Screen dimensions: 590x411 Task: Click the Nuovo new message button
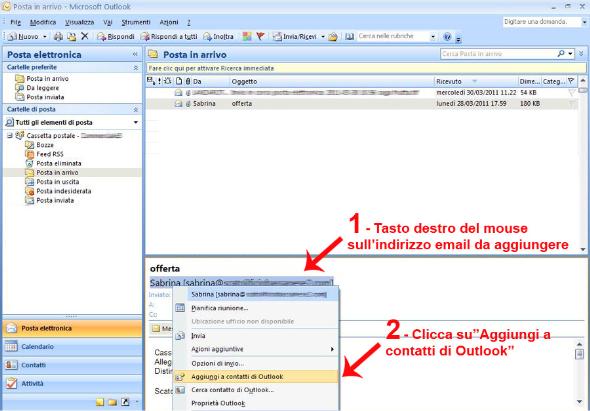point(23,37)
